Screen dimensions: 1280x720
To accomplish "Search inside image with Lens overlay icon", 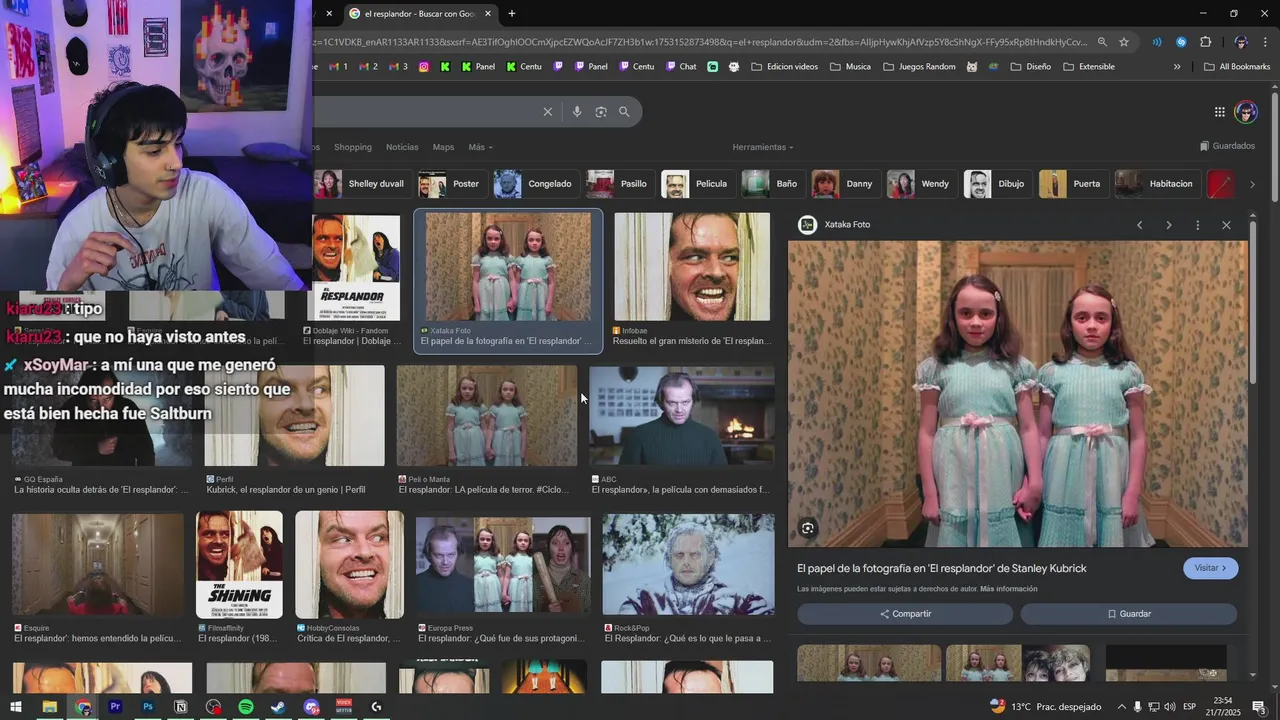I will pos(808,528).
